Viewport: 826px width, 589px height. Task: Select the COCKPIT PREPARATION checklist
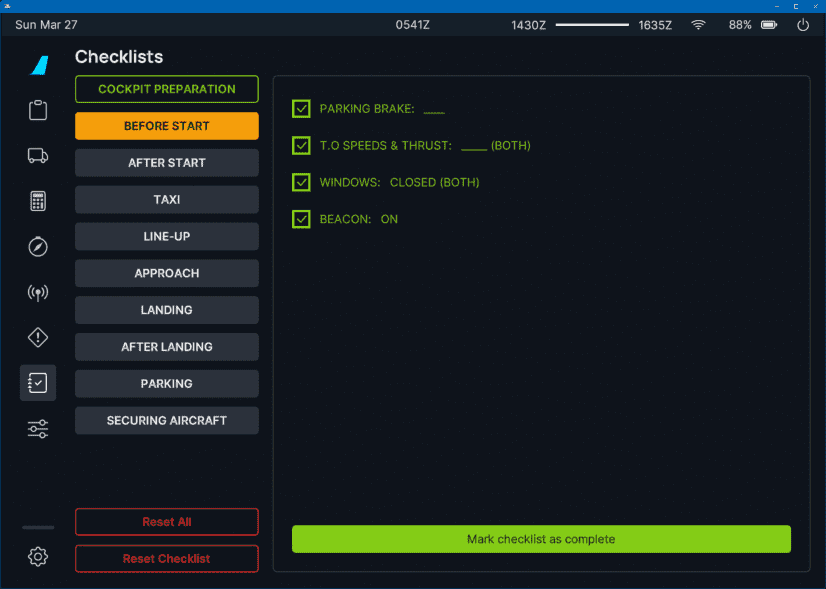point(167,89)
